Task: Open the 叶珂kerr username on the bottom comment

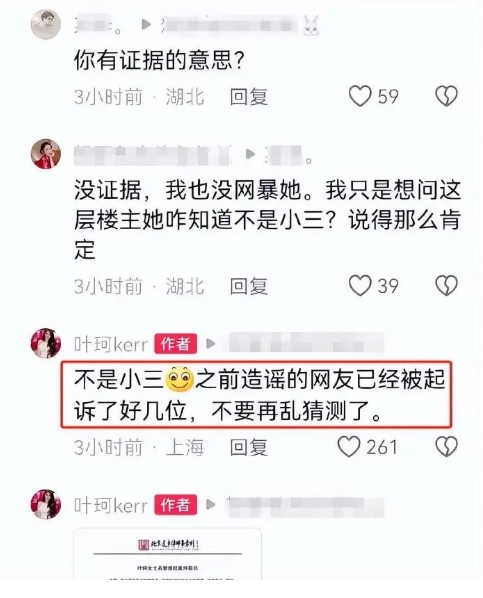Action: pyautogui.click(x=111, y=505)
